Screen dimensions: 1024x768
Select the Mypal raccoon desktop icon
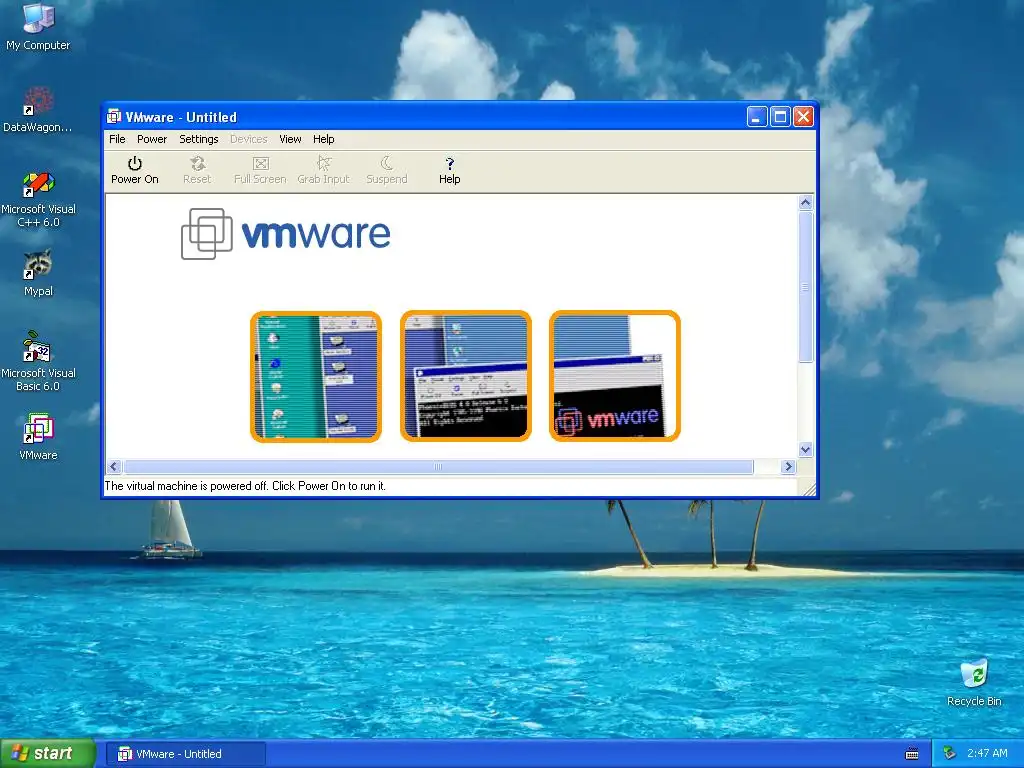(38, 273)
